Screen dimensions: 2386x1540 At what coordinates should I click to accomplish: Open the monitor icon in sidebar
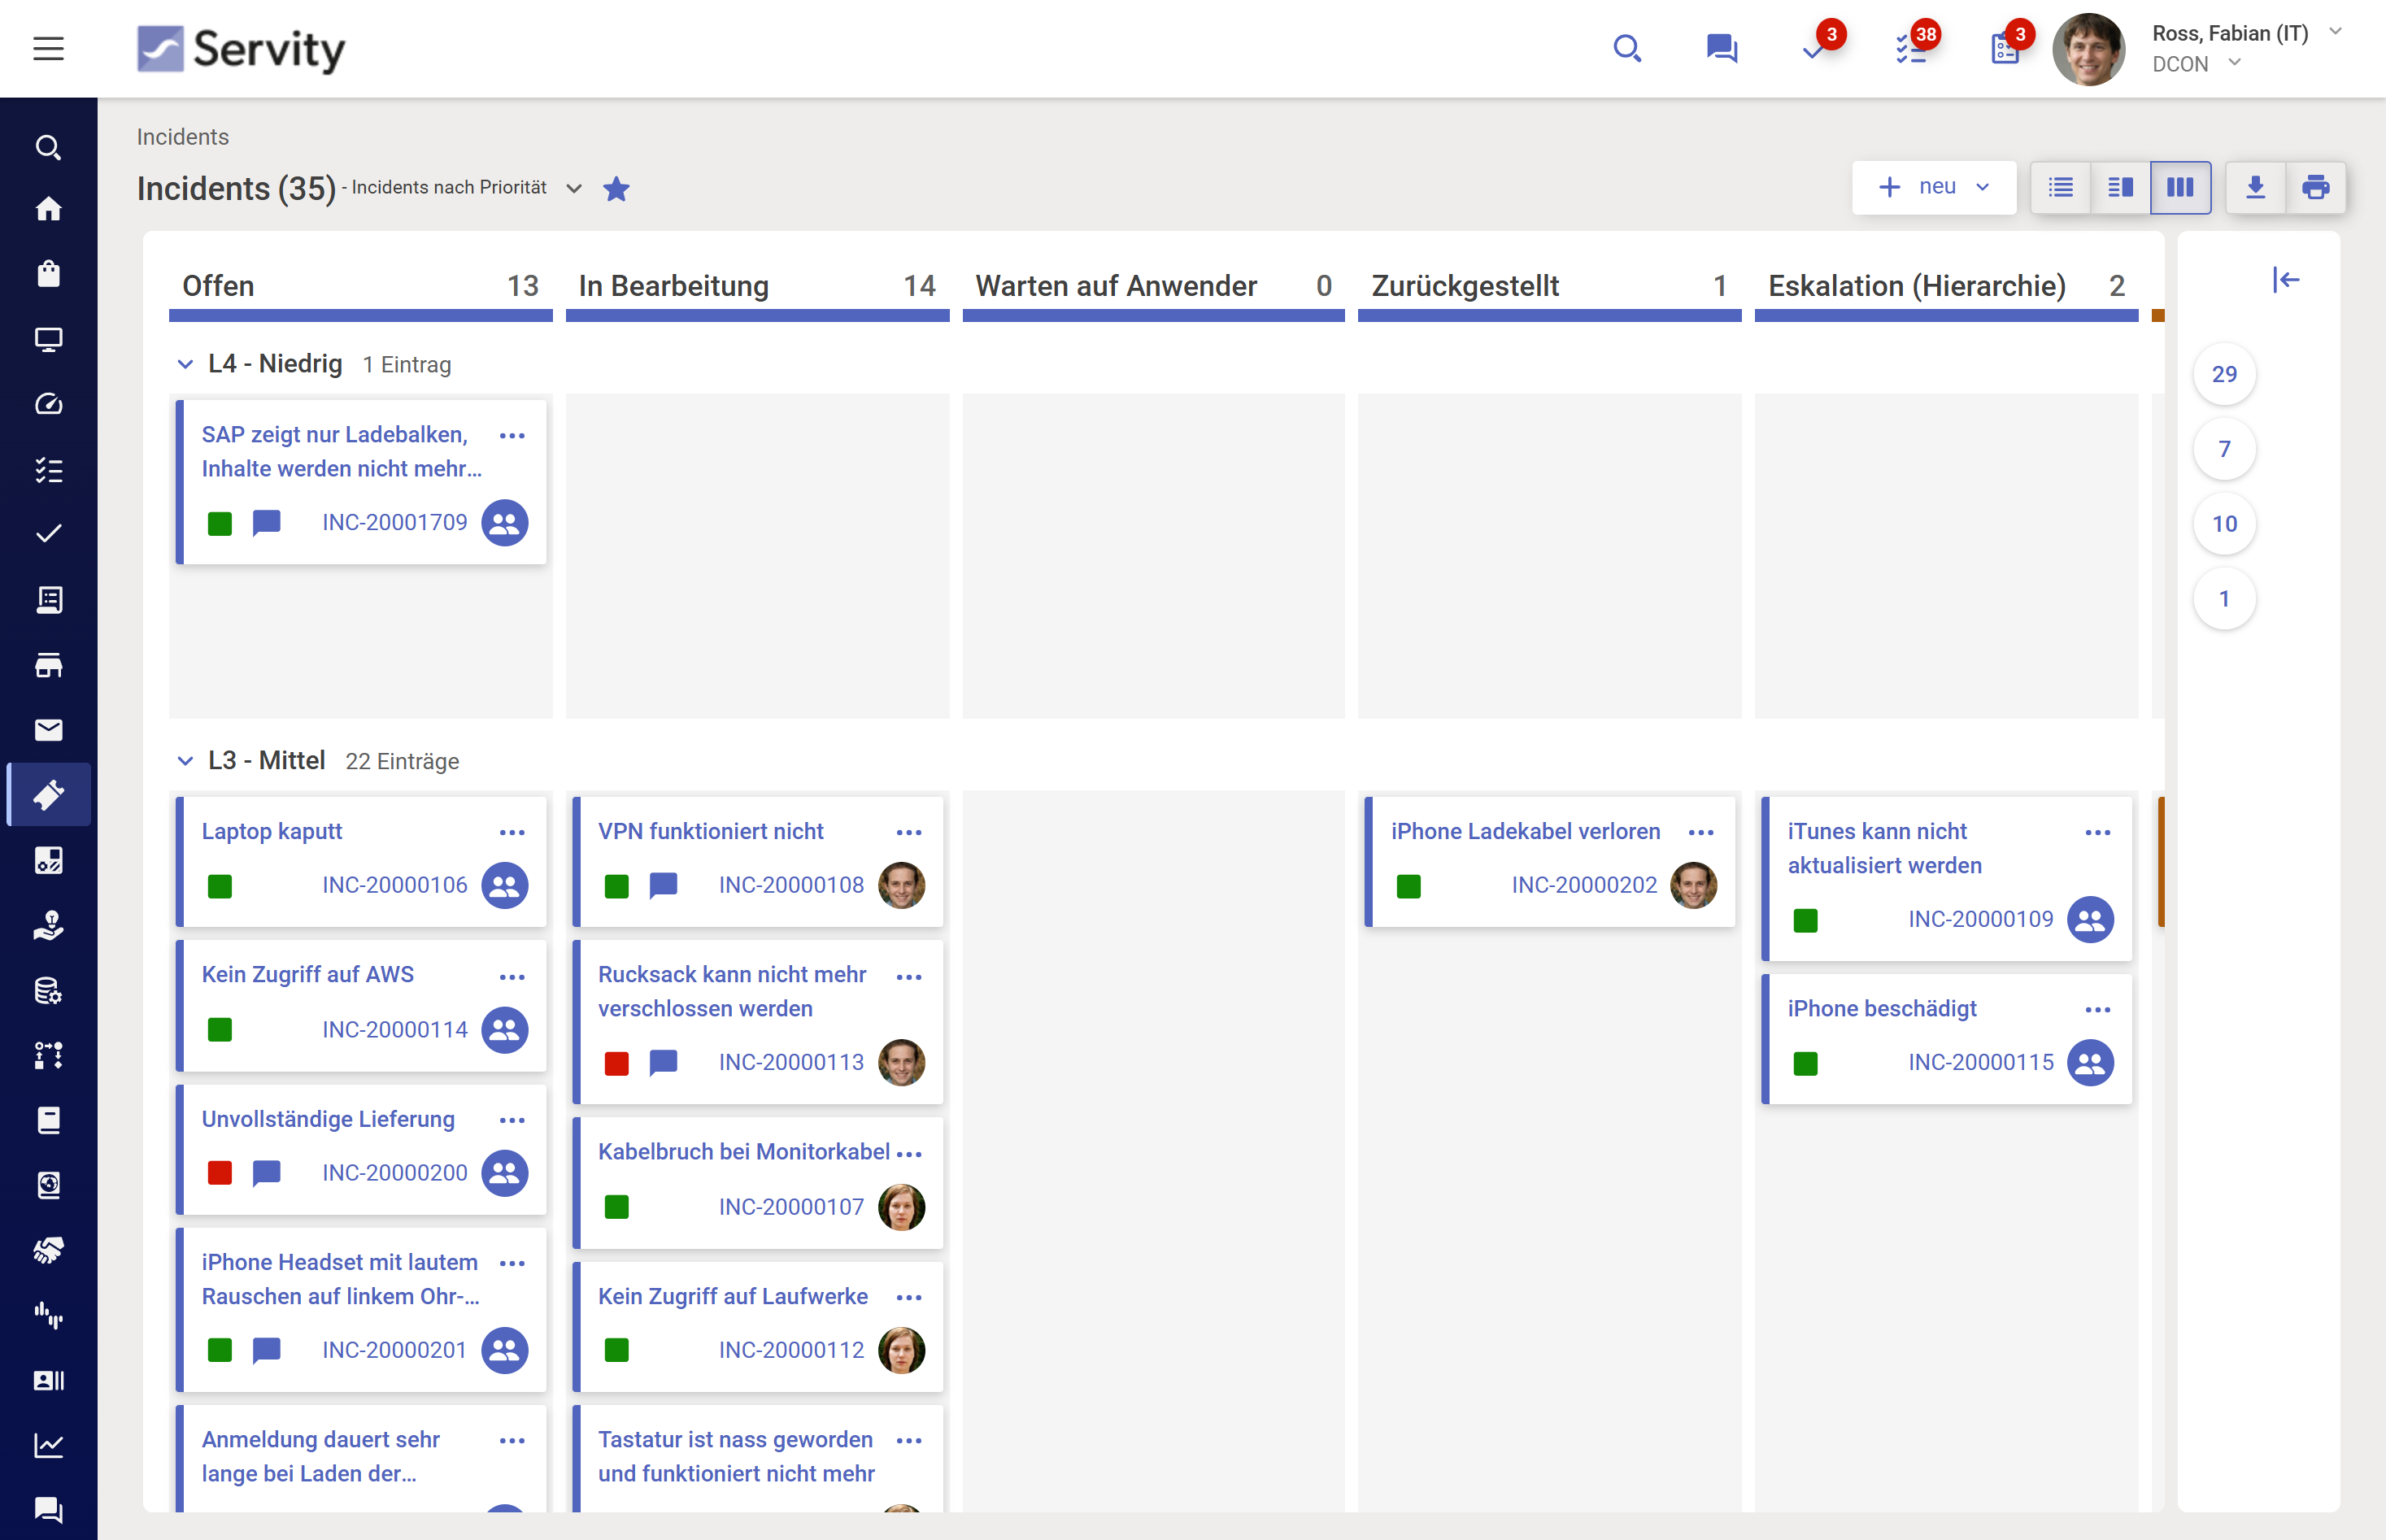pos(48,339)
